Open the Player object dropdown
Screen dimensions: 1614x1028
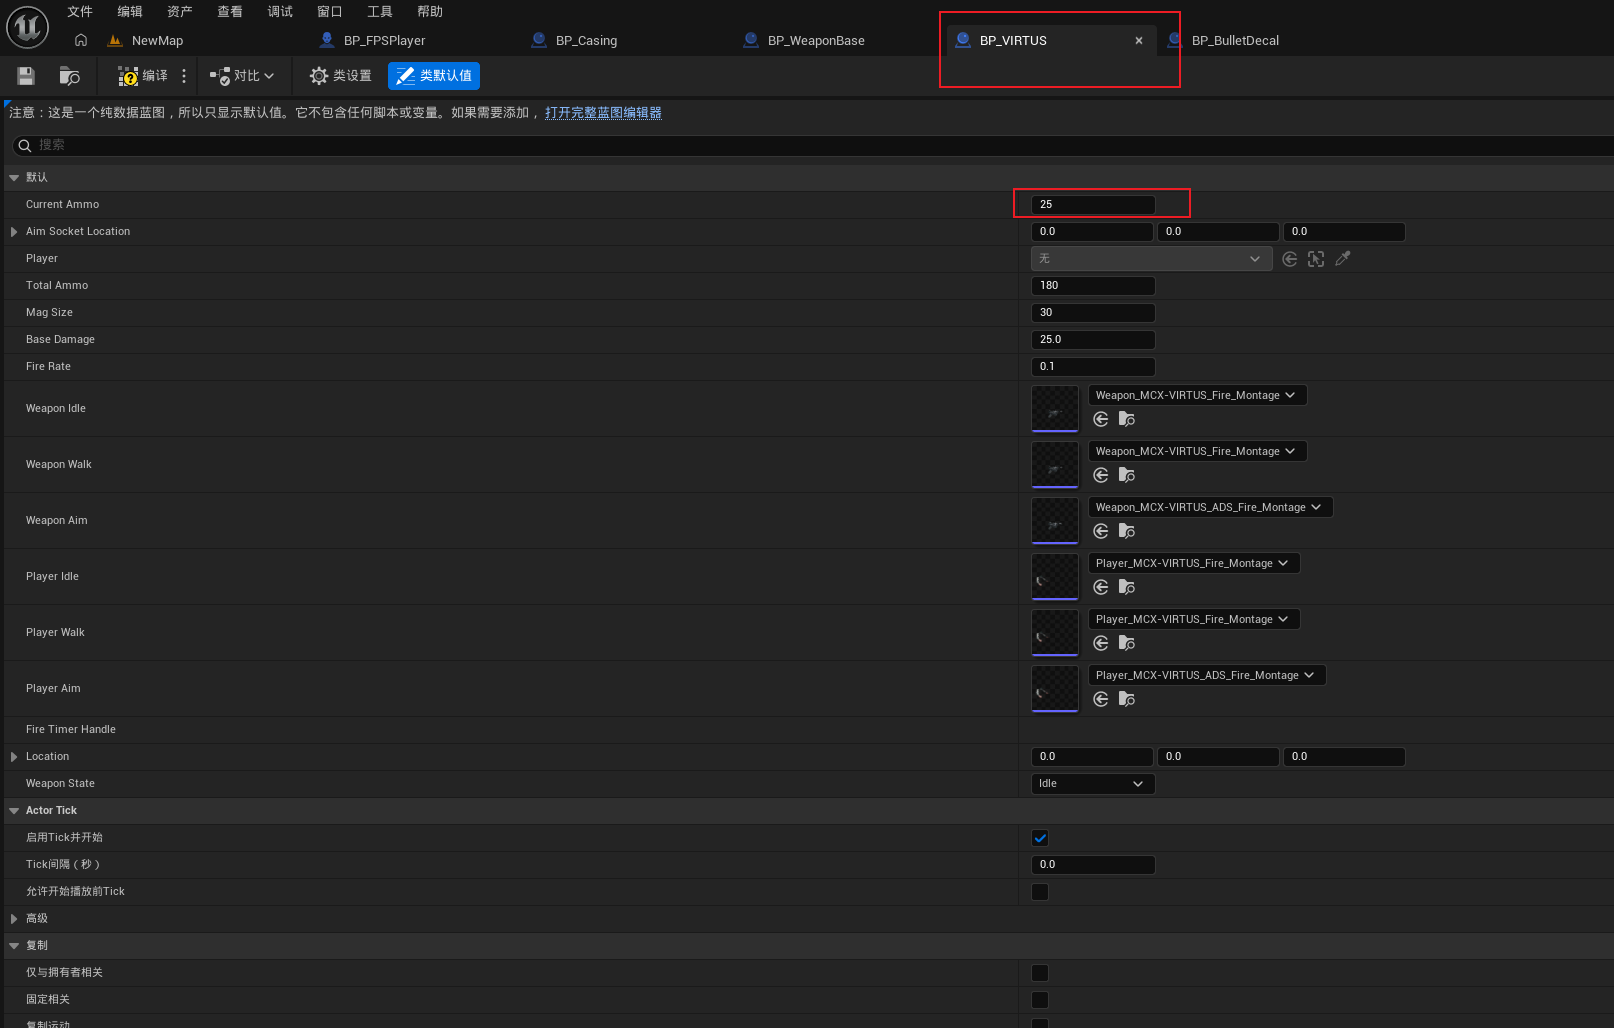pos(1151,259)
